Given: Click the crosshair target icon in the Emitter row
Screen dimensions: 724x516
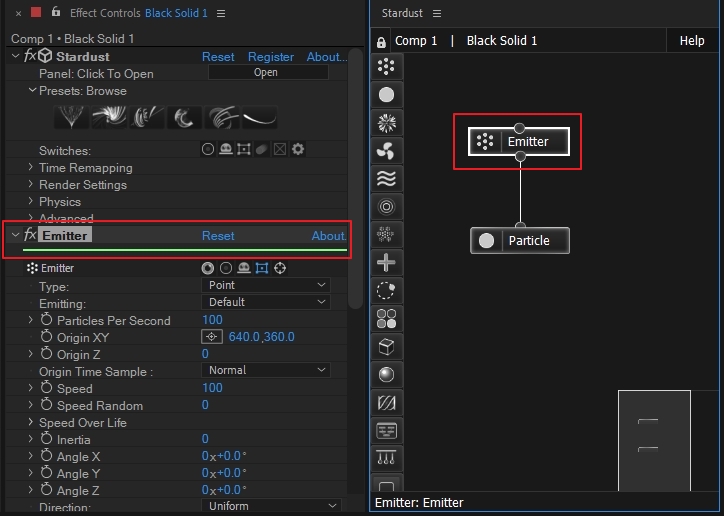Looking at the screenshot, I should (280, 268).
